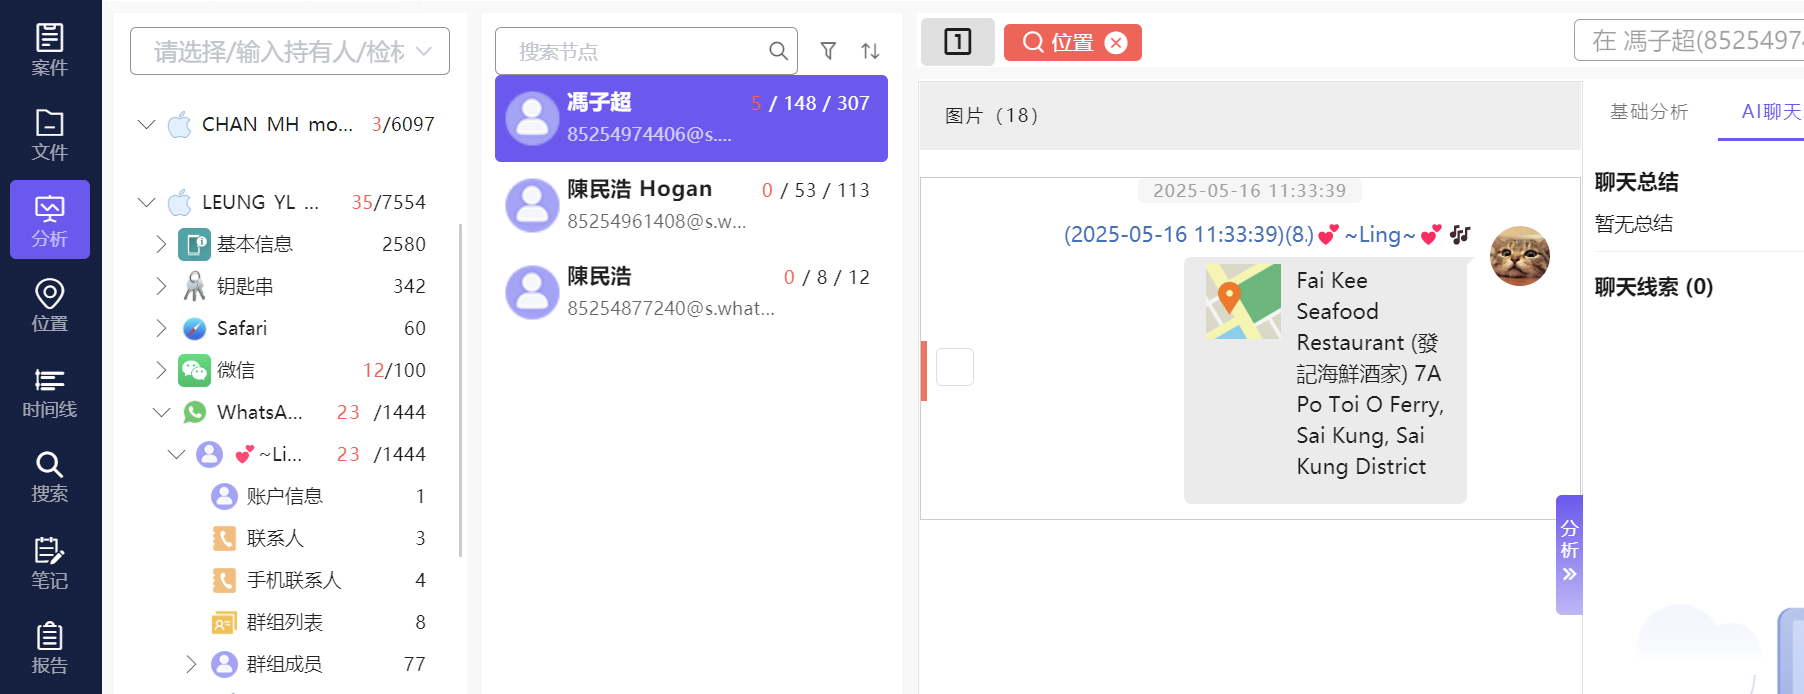Click the 位置 search filter tag
The image size is (1804, 694).
click(x=1072, y=42)
